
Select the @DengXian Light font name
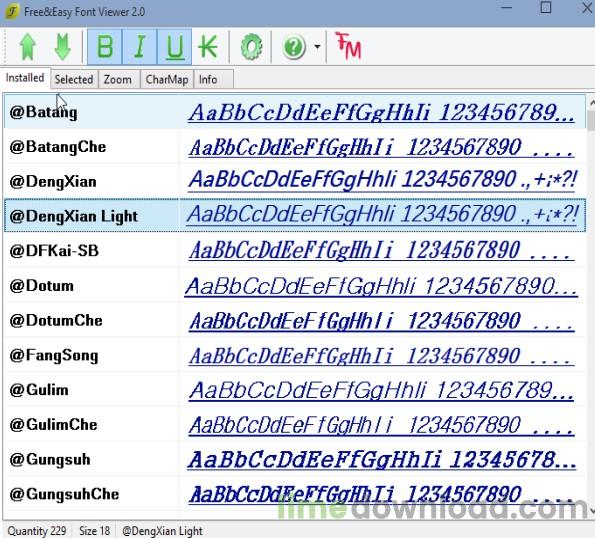tap(73, 216)
